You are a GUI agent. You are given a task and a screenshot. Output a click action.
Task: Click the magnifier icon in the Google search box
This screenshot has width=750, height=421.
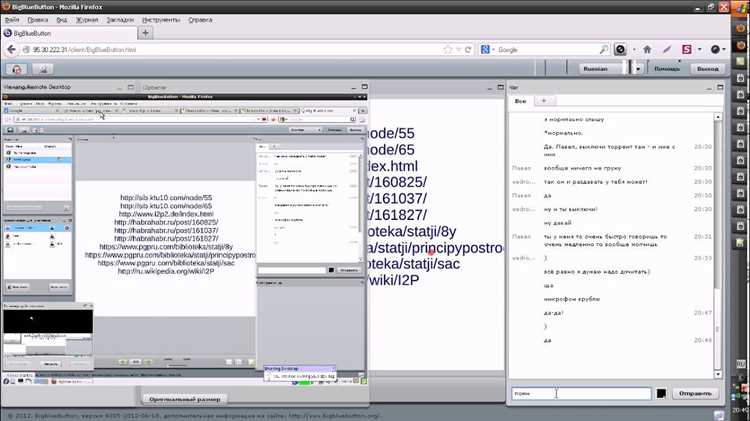tap(604, 49)
